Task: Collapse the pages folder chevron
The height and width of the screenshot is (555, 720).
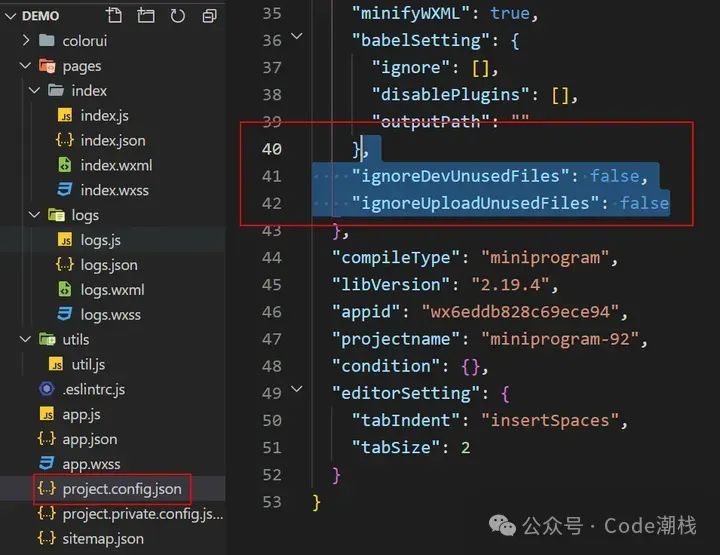Action: point(26,66)
